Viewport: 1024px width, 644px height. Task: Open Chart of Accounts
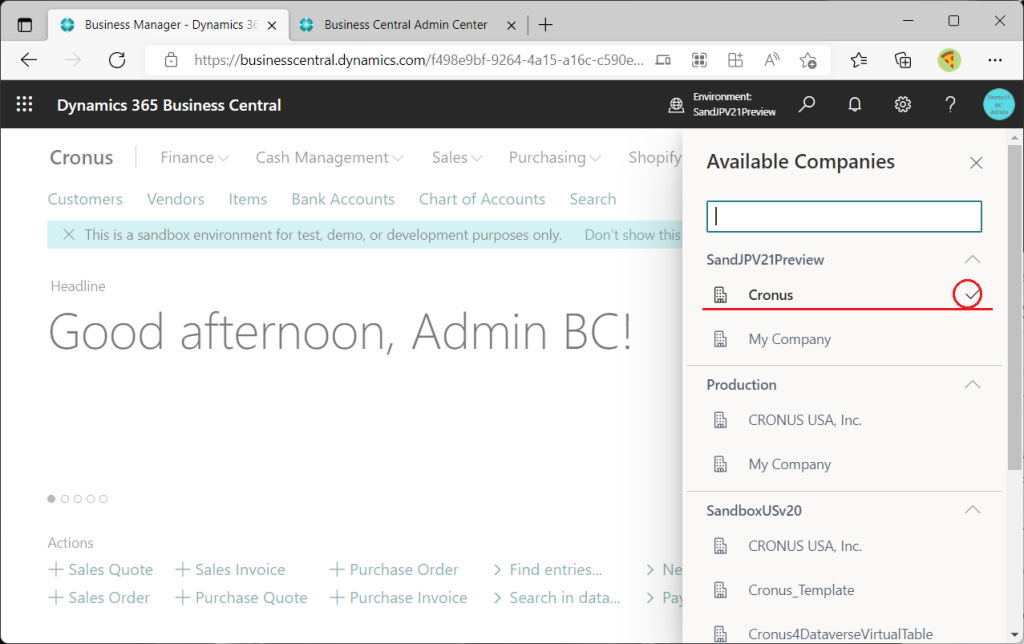(482, 199)
